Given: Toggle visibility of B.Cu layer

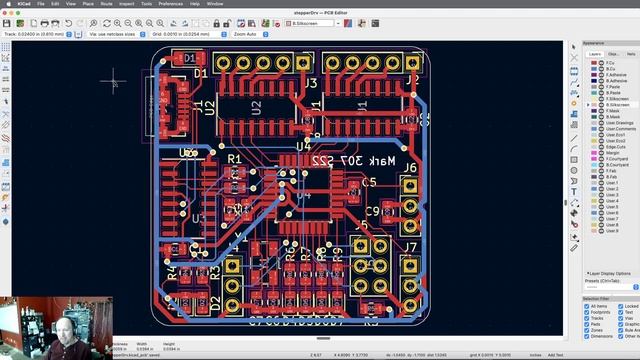Looking at the screenshot, I should coord(601,69).
